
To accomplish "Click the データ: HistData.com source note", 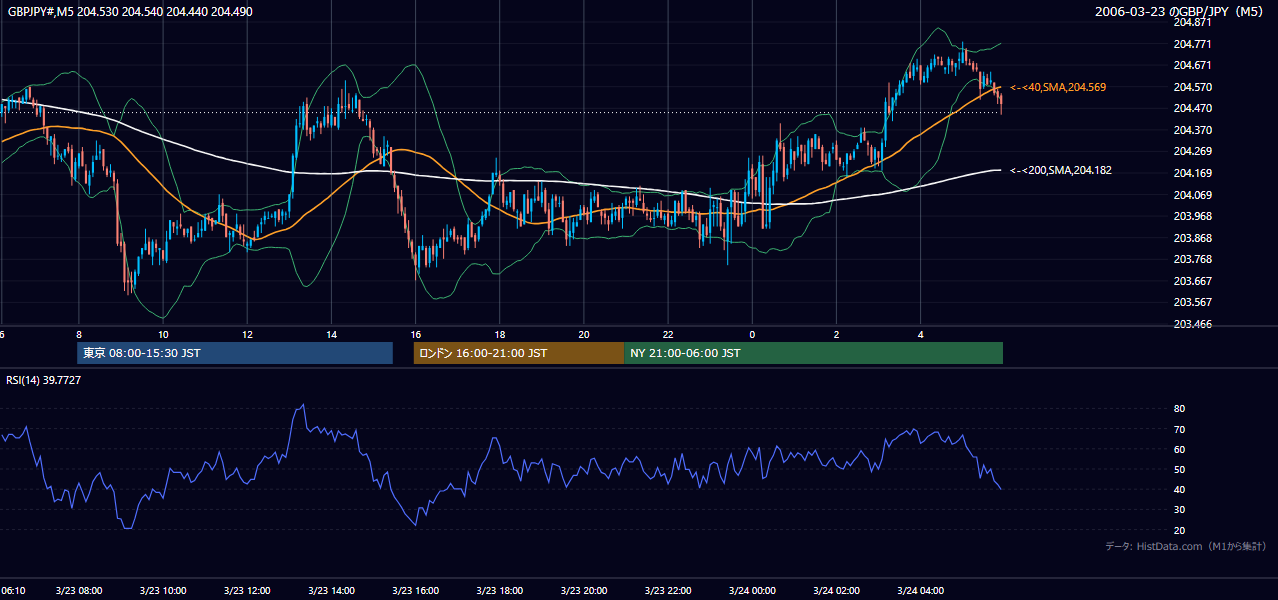I will pyautogui.click(x=1186, y=546).
